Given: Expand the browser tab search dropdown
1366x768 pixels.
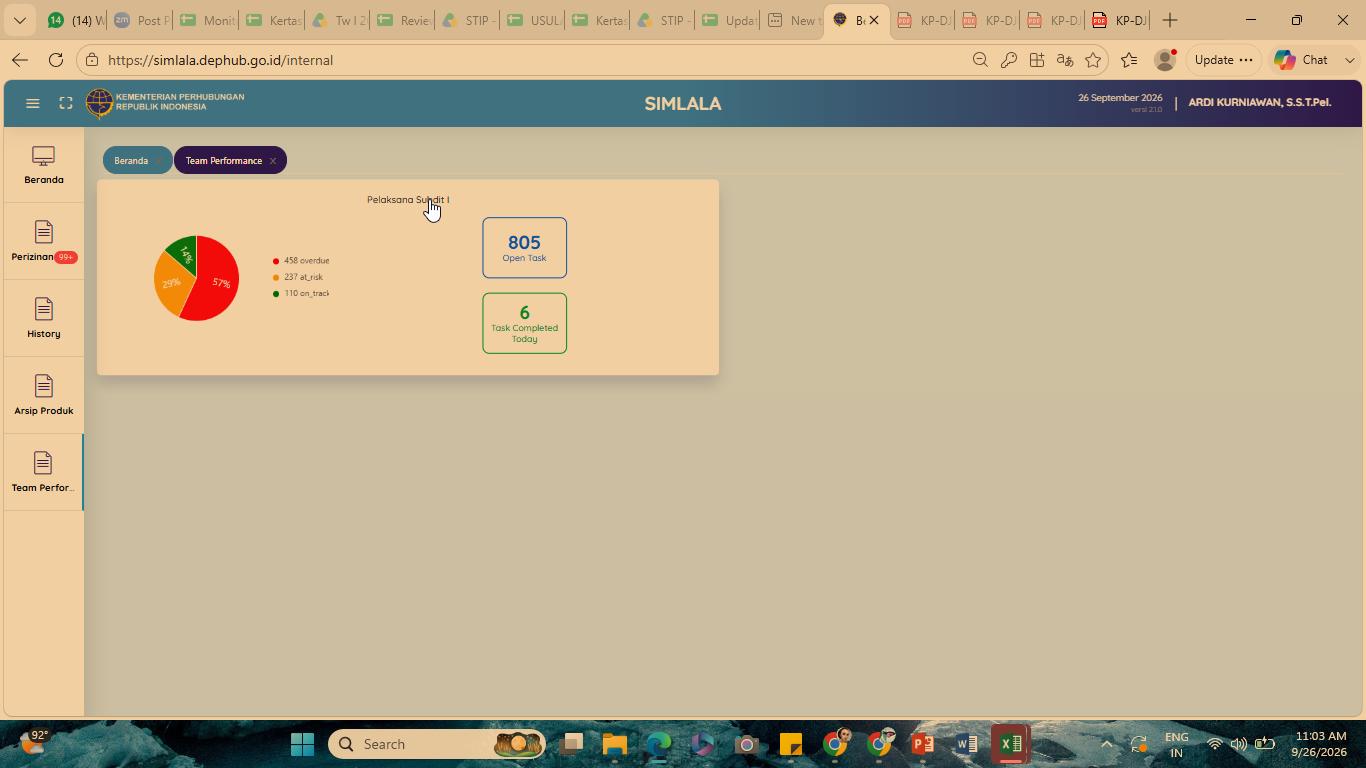Looking at the screenshot, I should (19, 20).
